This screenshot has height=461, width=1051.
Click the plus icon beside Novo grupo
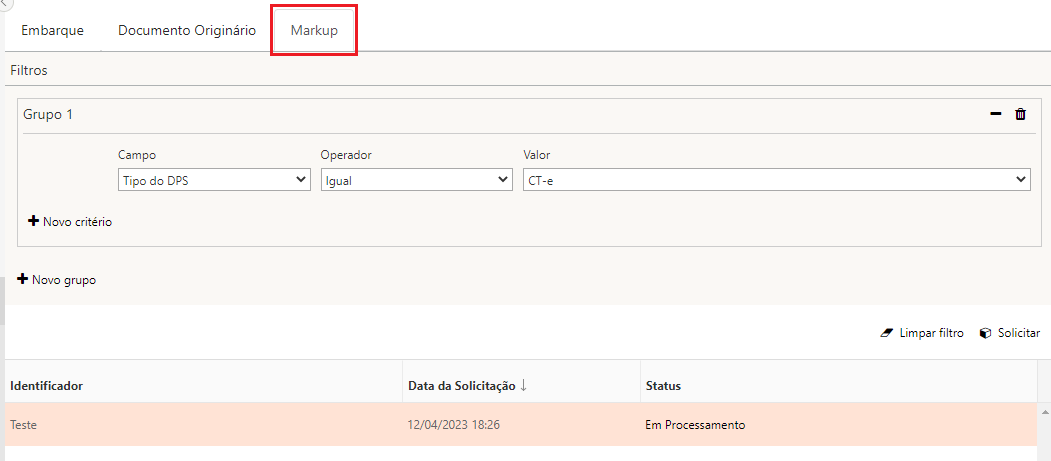[22, 280]
